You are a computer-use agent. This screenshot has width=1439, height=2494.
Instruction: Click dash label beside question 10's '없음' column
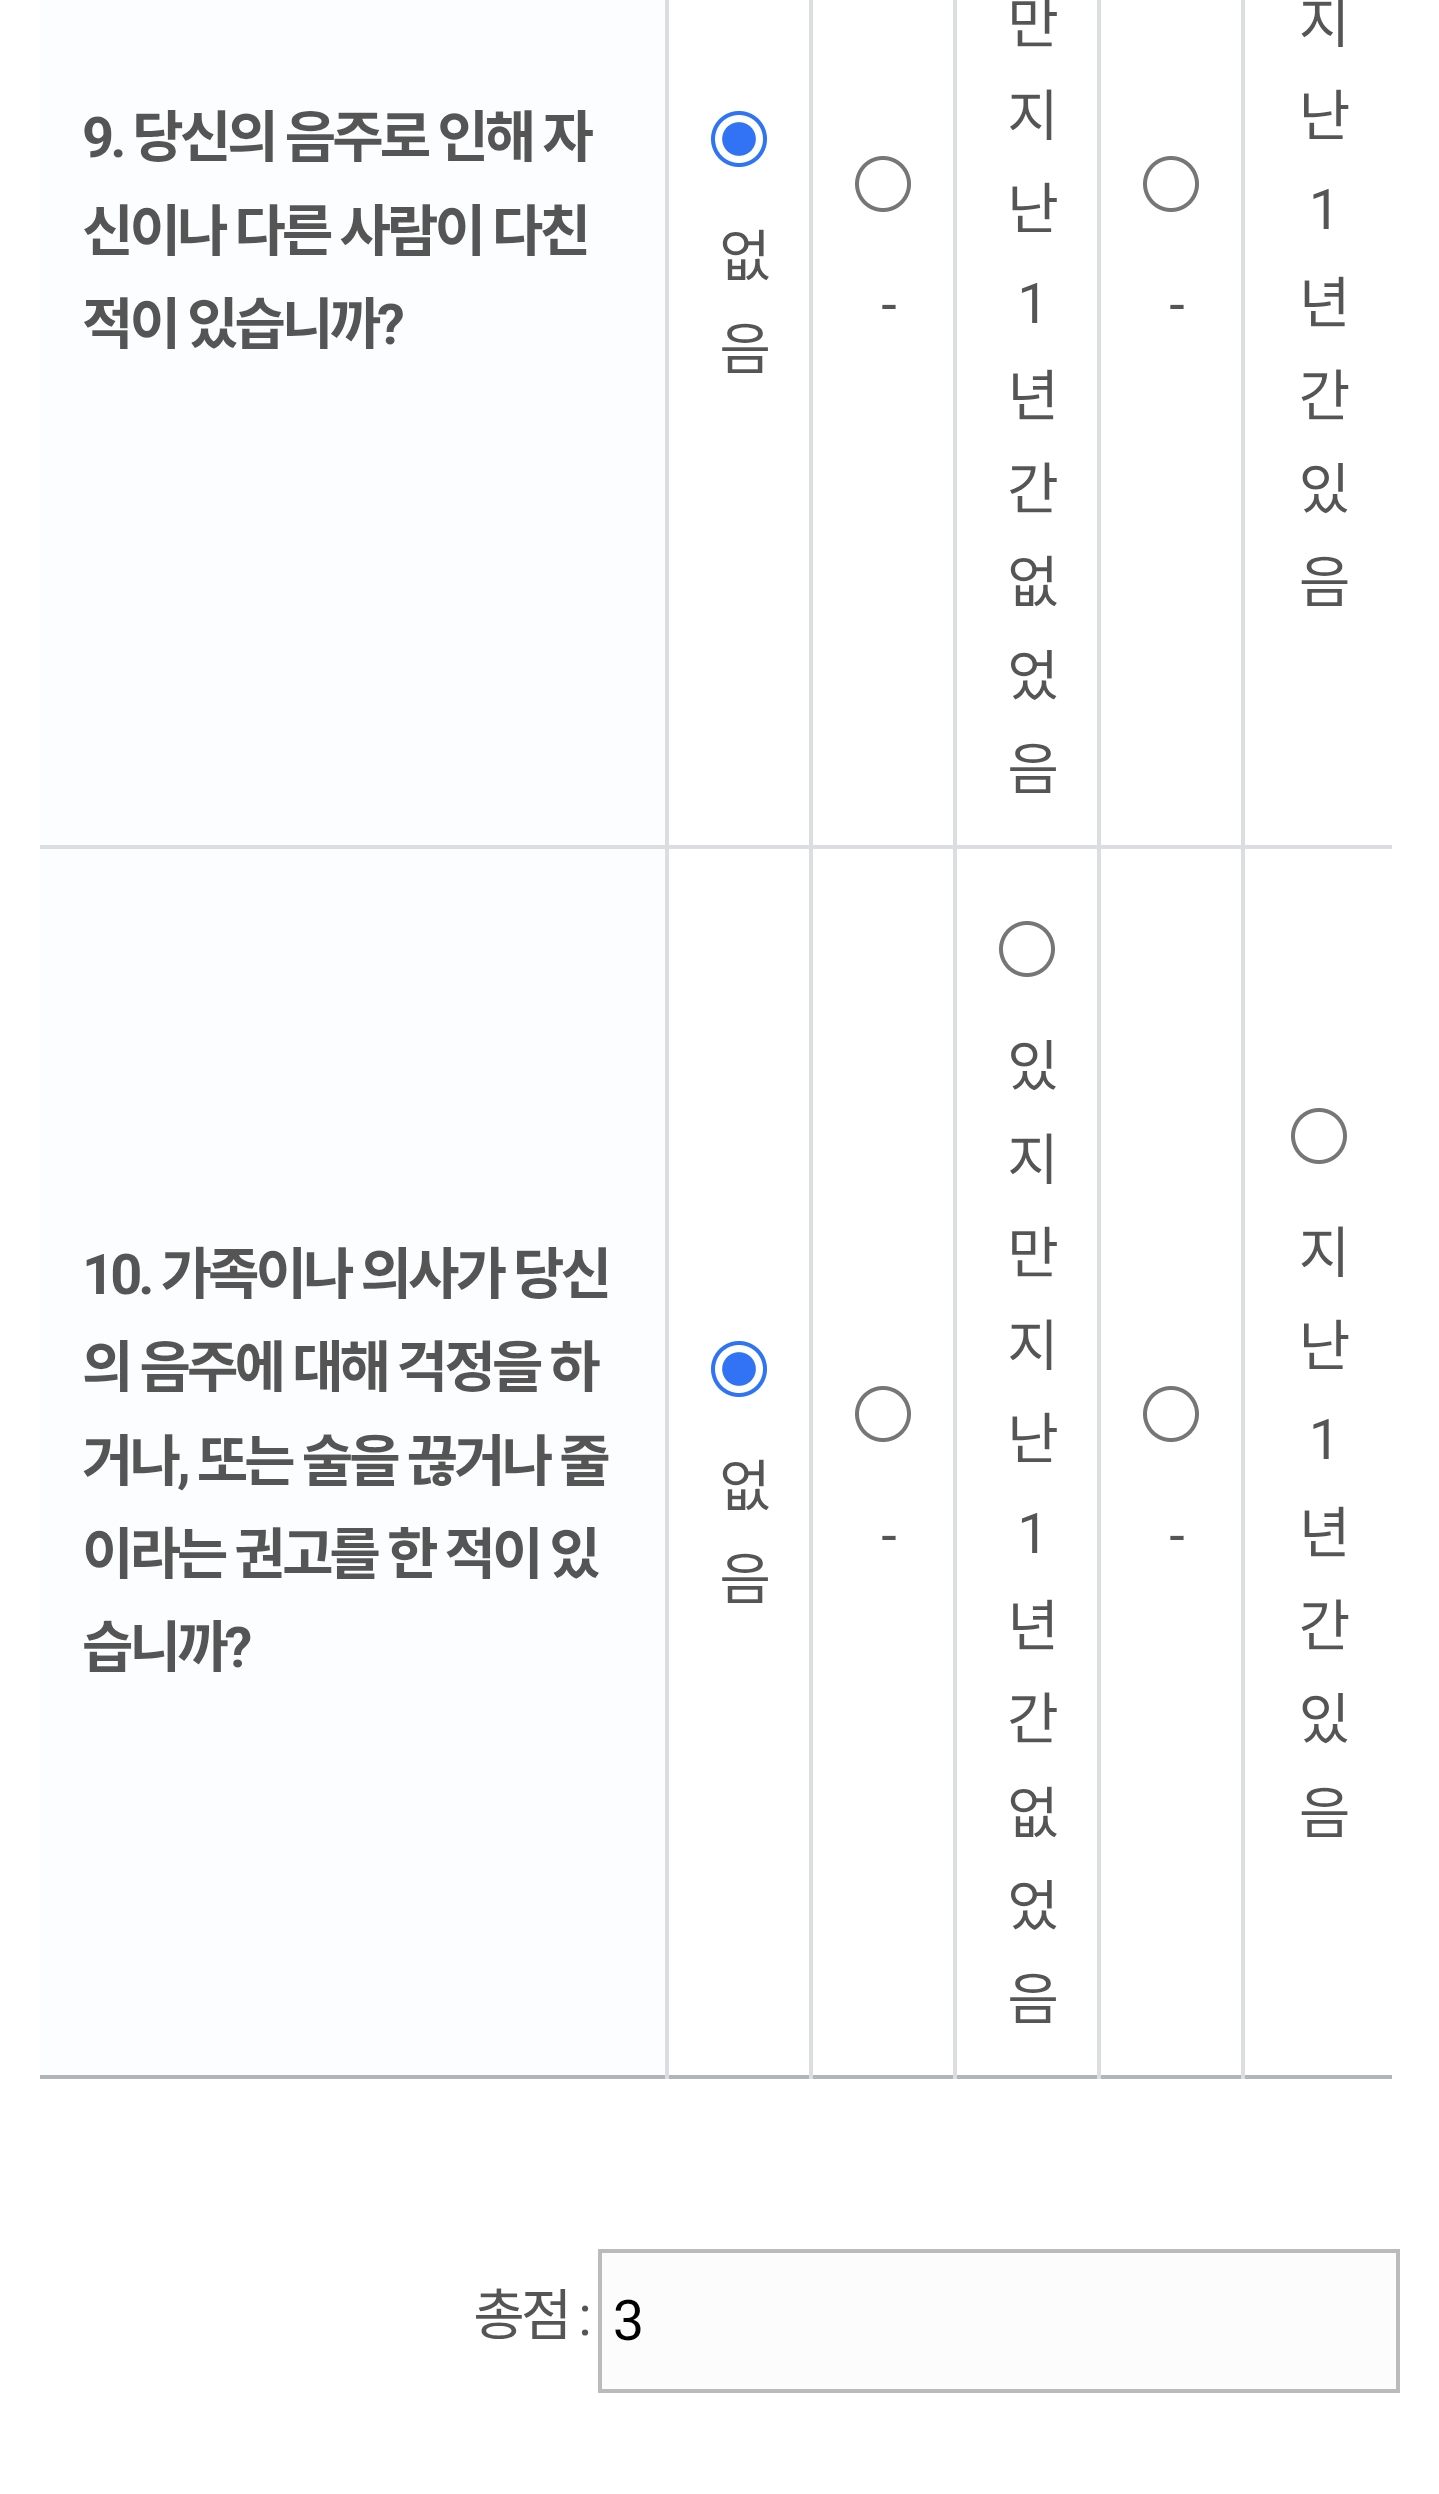[x=888, y=1536]
